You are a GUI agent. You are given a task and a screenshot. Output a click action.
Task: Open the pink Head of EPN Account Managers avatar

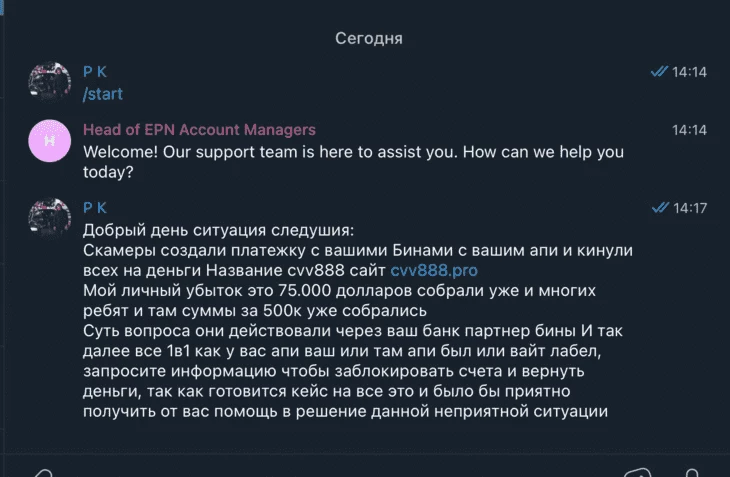[x=49, y=141]
